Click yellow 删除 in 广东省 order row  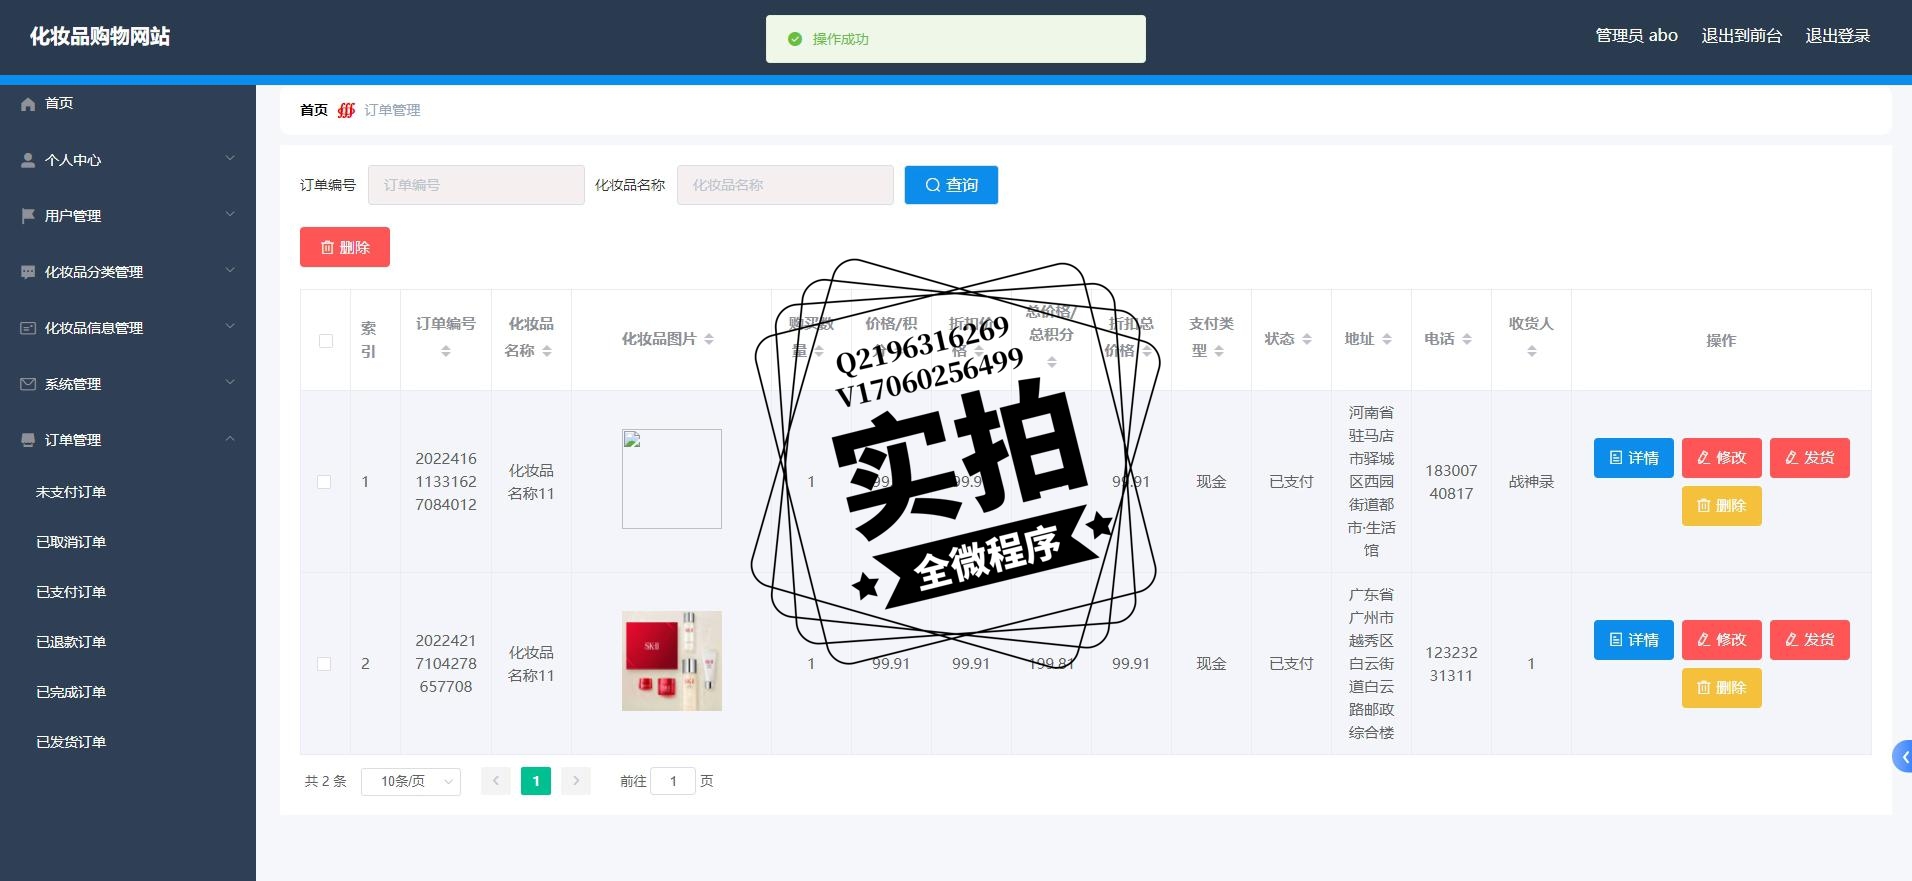[1722, 688]
